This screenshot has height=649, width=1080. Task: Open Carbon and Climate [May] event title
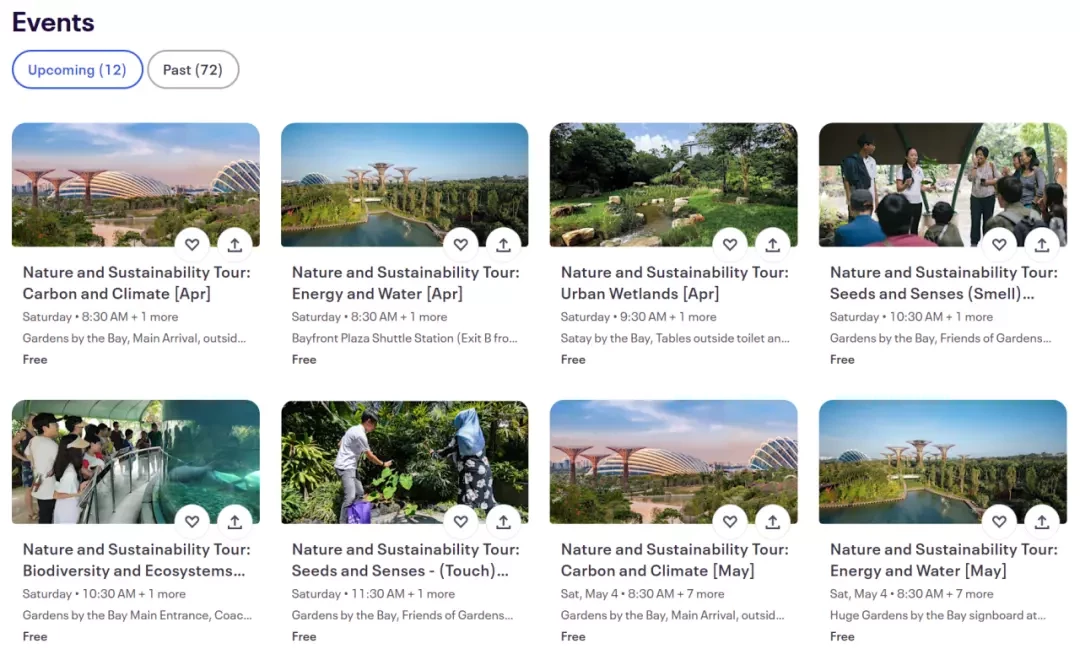(x=674, y=559)
